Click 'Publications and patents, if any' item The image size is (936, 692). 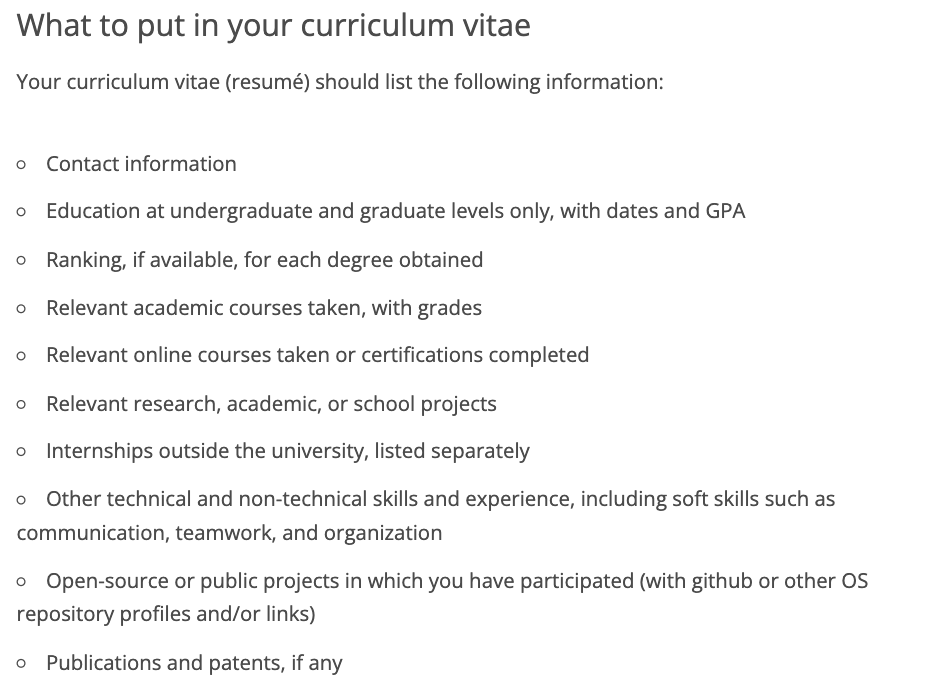194,663
